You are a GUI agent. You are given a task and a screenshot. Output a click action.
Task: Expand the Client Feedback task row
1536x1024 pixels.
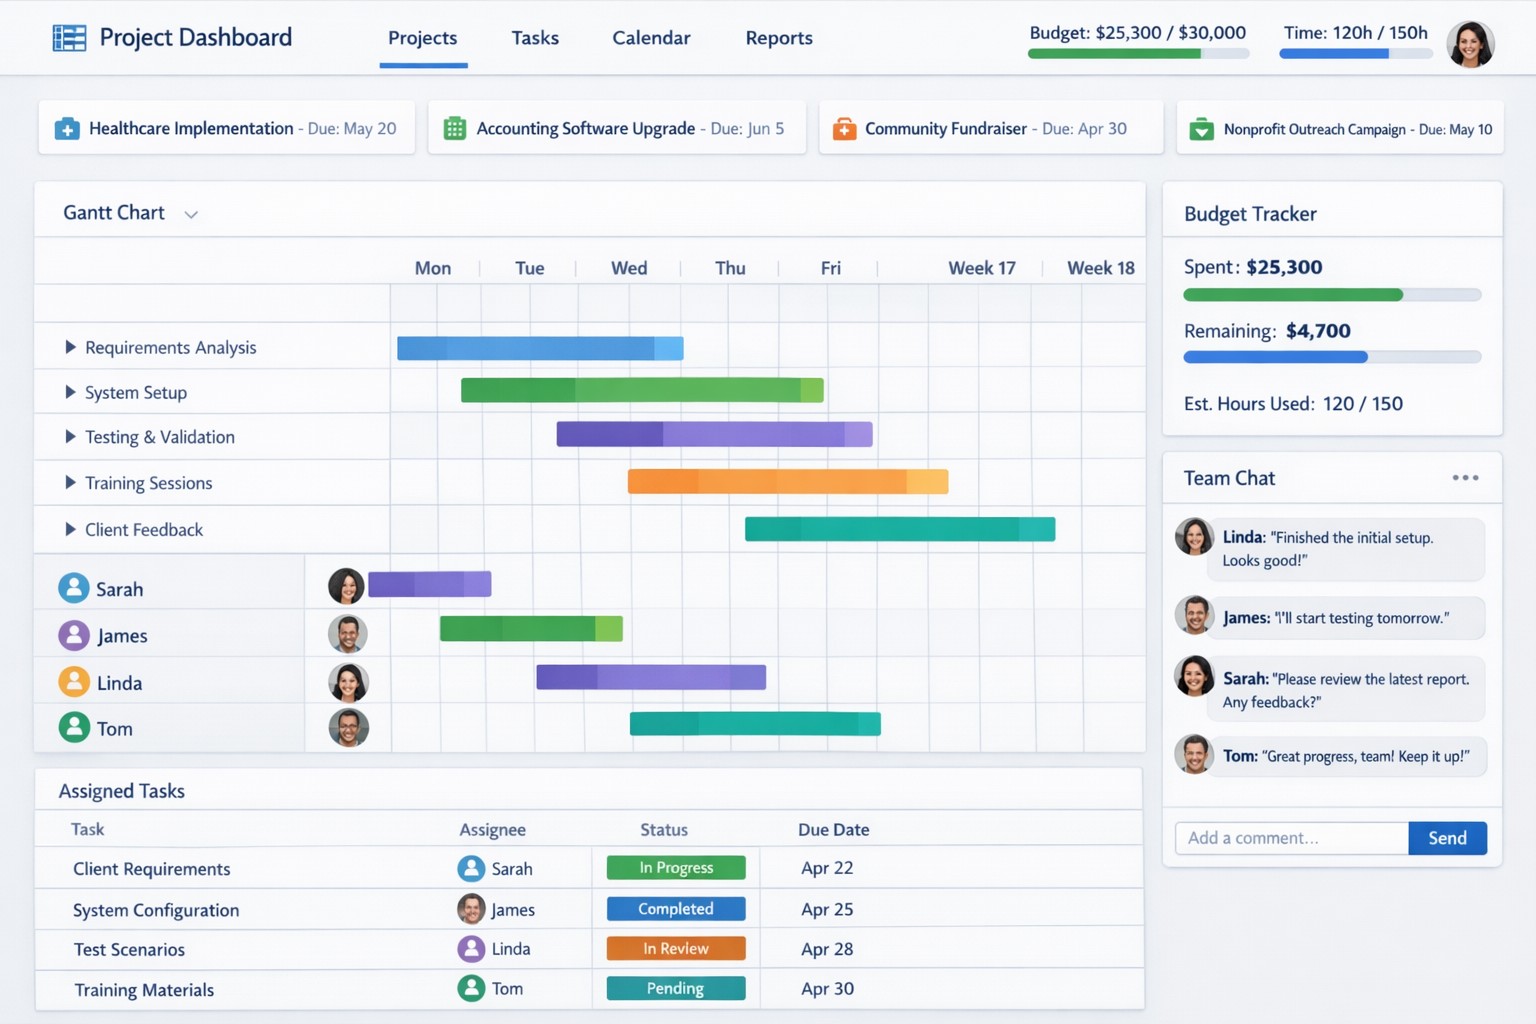coord(70,529)
